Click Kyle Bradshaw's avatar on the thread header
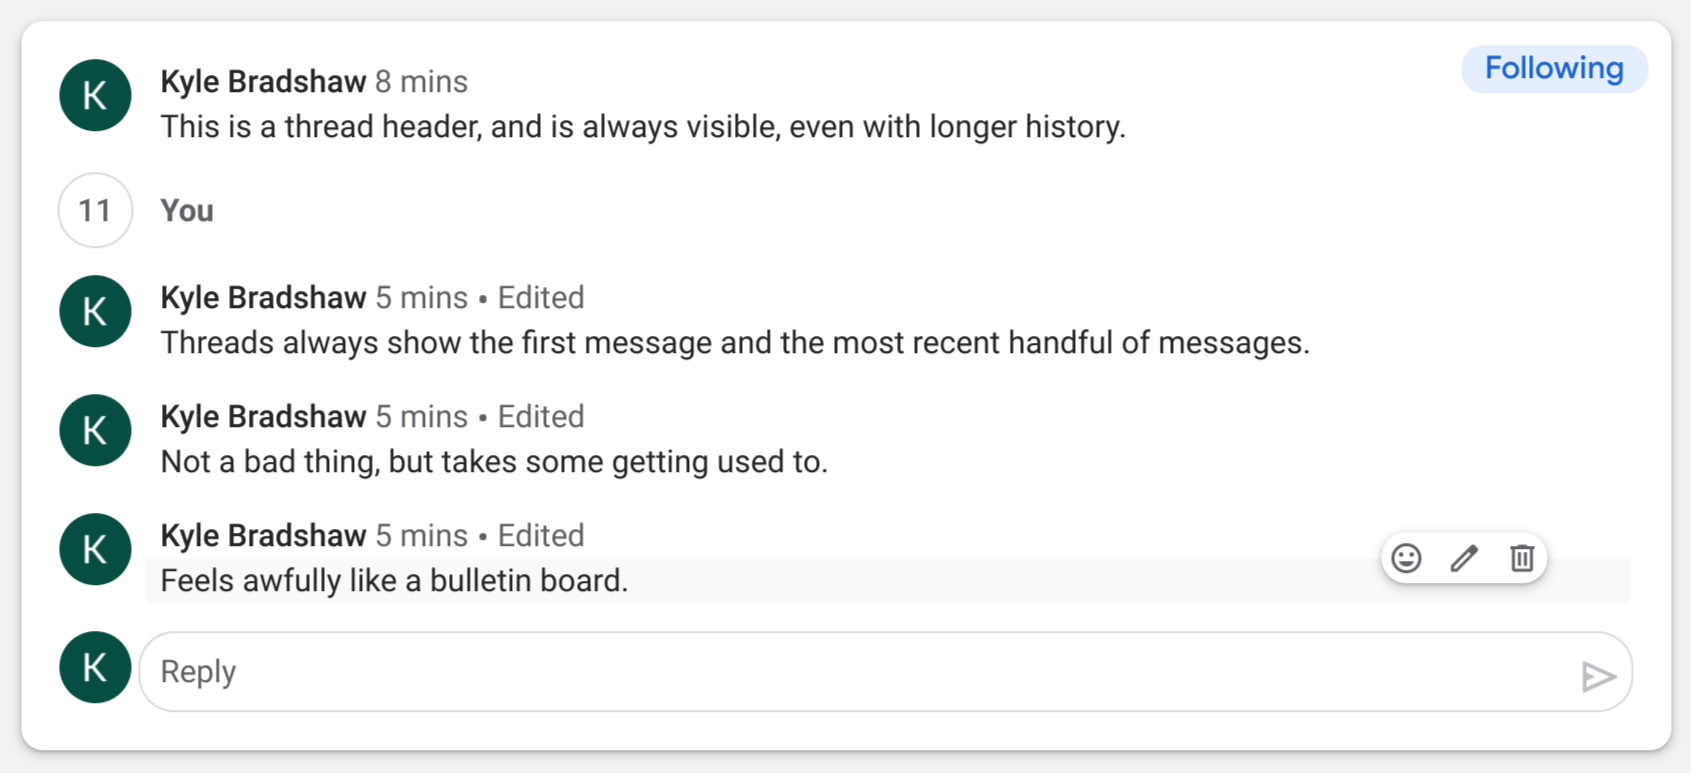 (x=94, y=95)
